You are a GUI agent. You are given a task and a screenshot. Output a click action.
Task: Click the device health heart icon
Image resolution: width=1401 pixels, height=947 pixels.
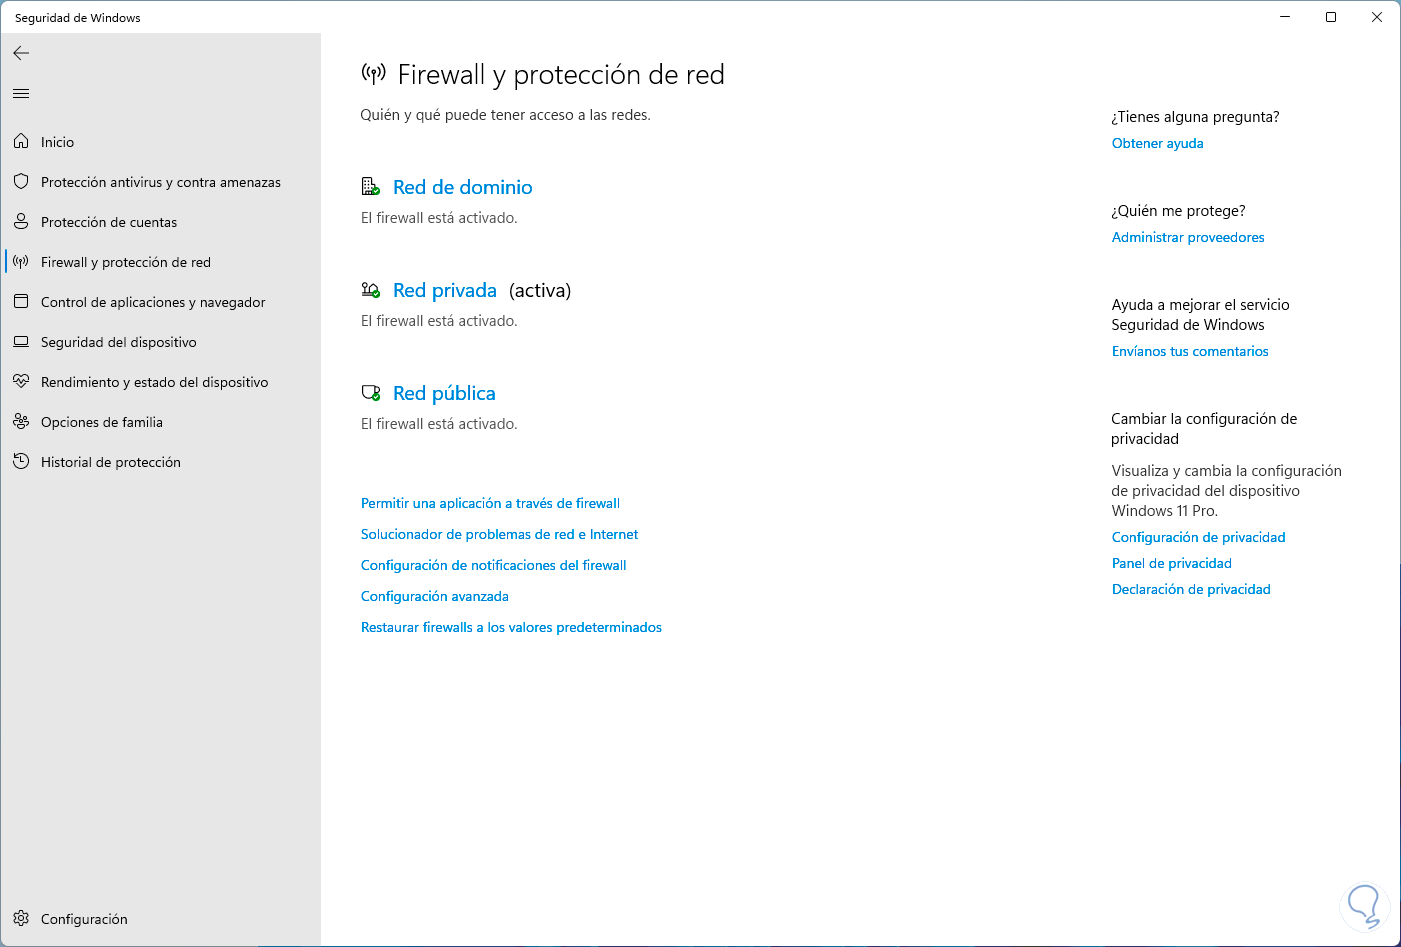click(x=21, y=382)
